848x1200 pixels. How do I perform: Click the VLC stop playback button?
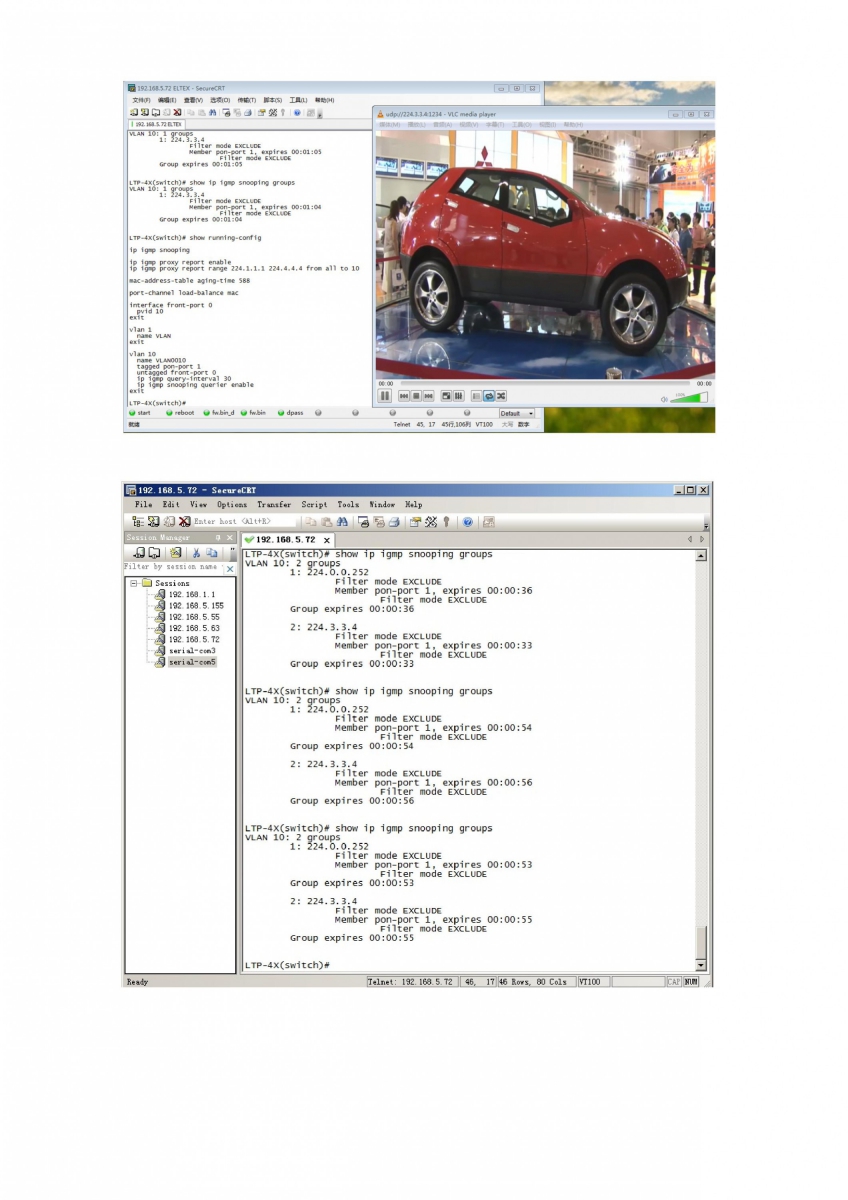pyautogui.click(x=416, y=396)
